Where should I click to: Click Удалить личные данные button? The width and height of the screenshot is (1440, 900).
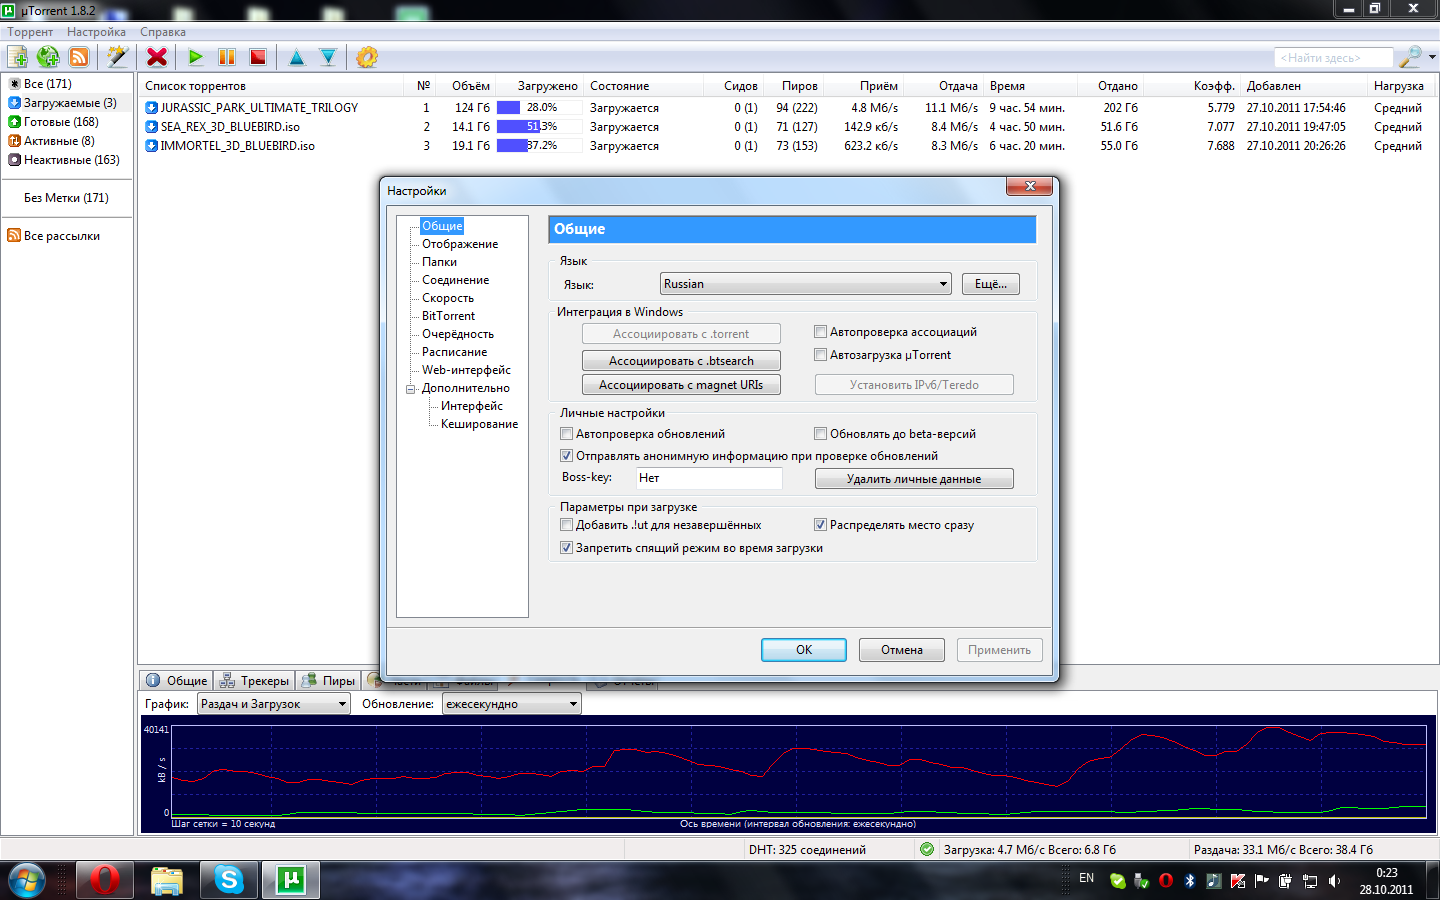point(914,479)
